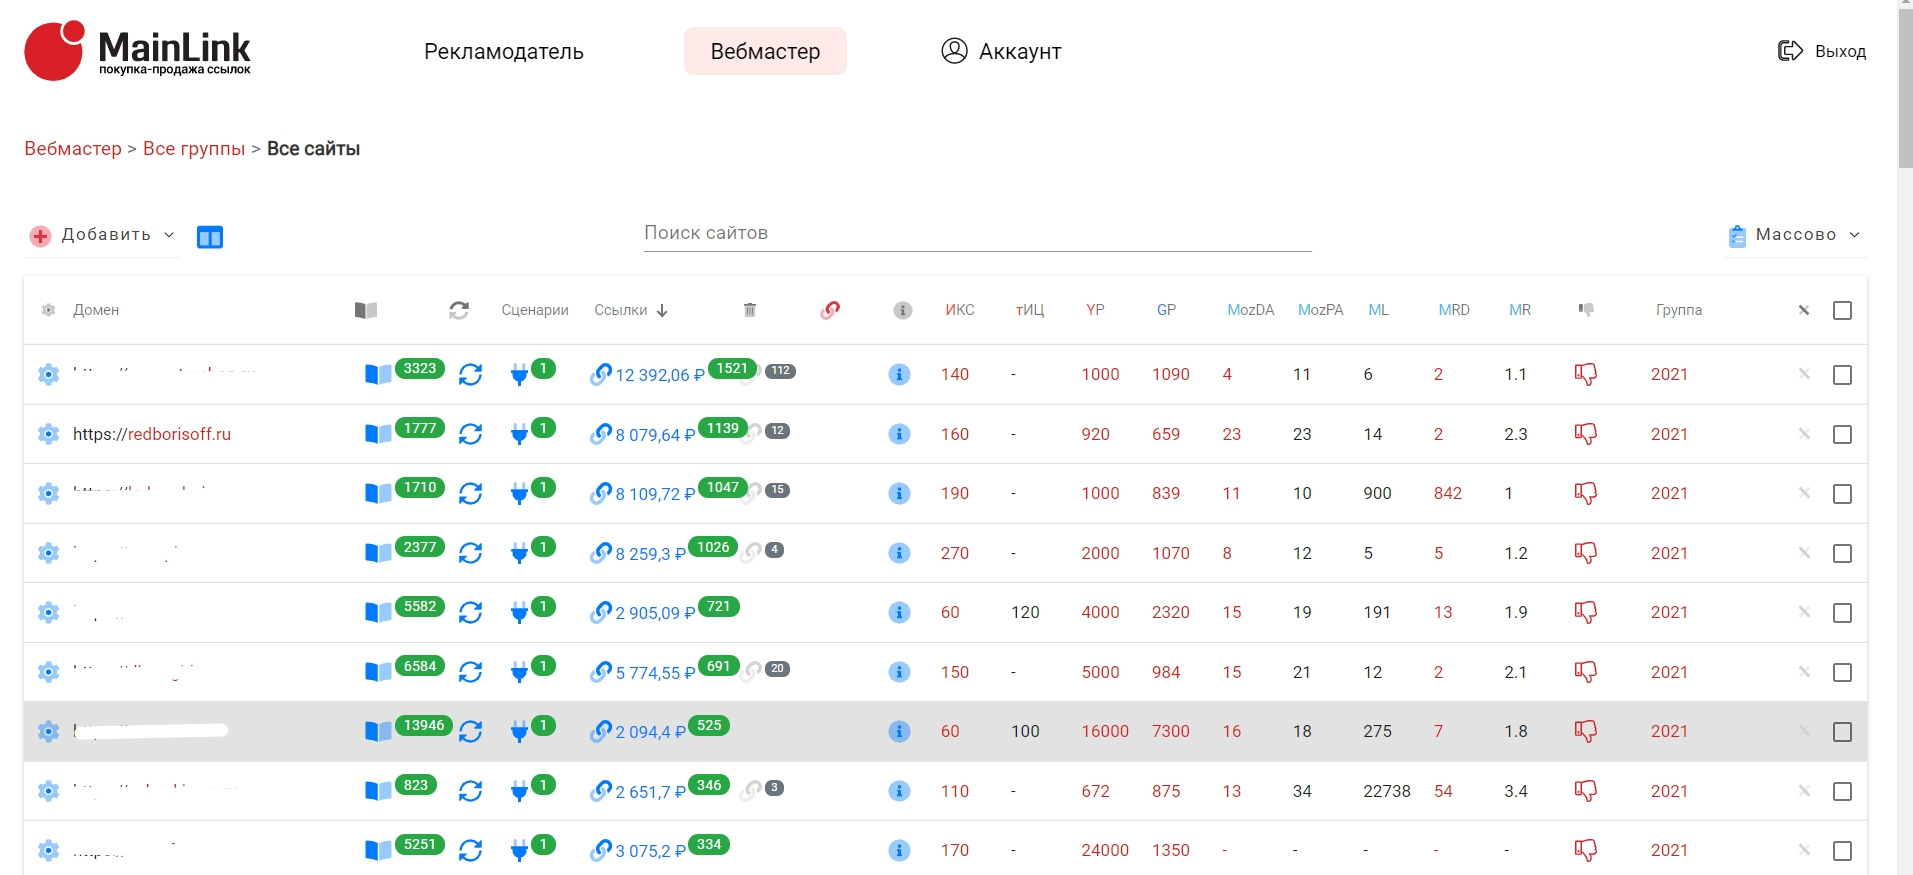Viewport: 1913px width, 875px height.
Task: Click the plug scenario icon in first row
Action: pos(519,375)
